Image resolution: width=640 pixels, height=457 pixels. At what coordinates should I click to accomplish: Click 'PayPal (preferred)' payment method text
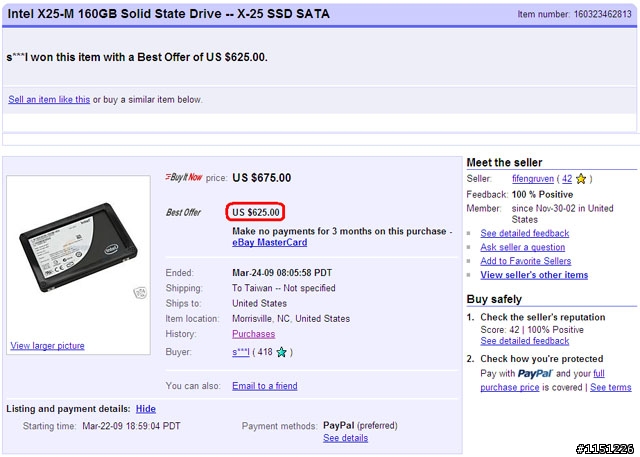pos(360,426)
